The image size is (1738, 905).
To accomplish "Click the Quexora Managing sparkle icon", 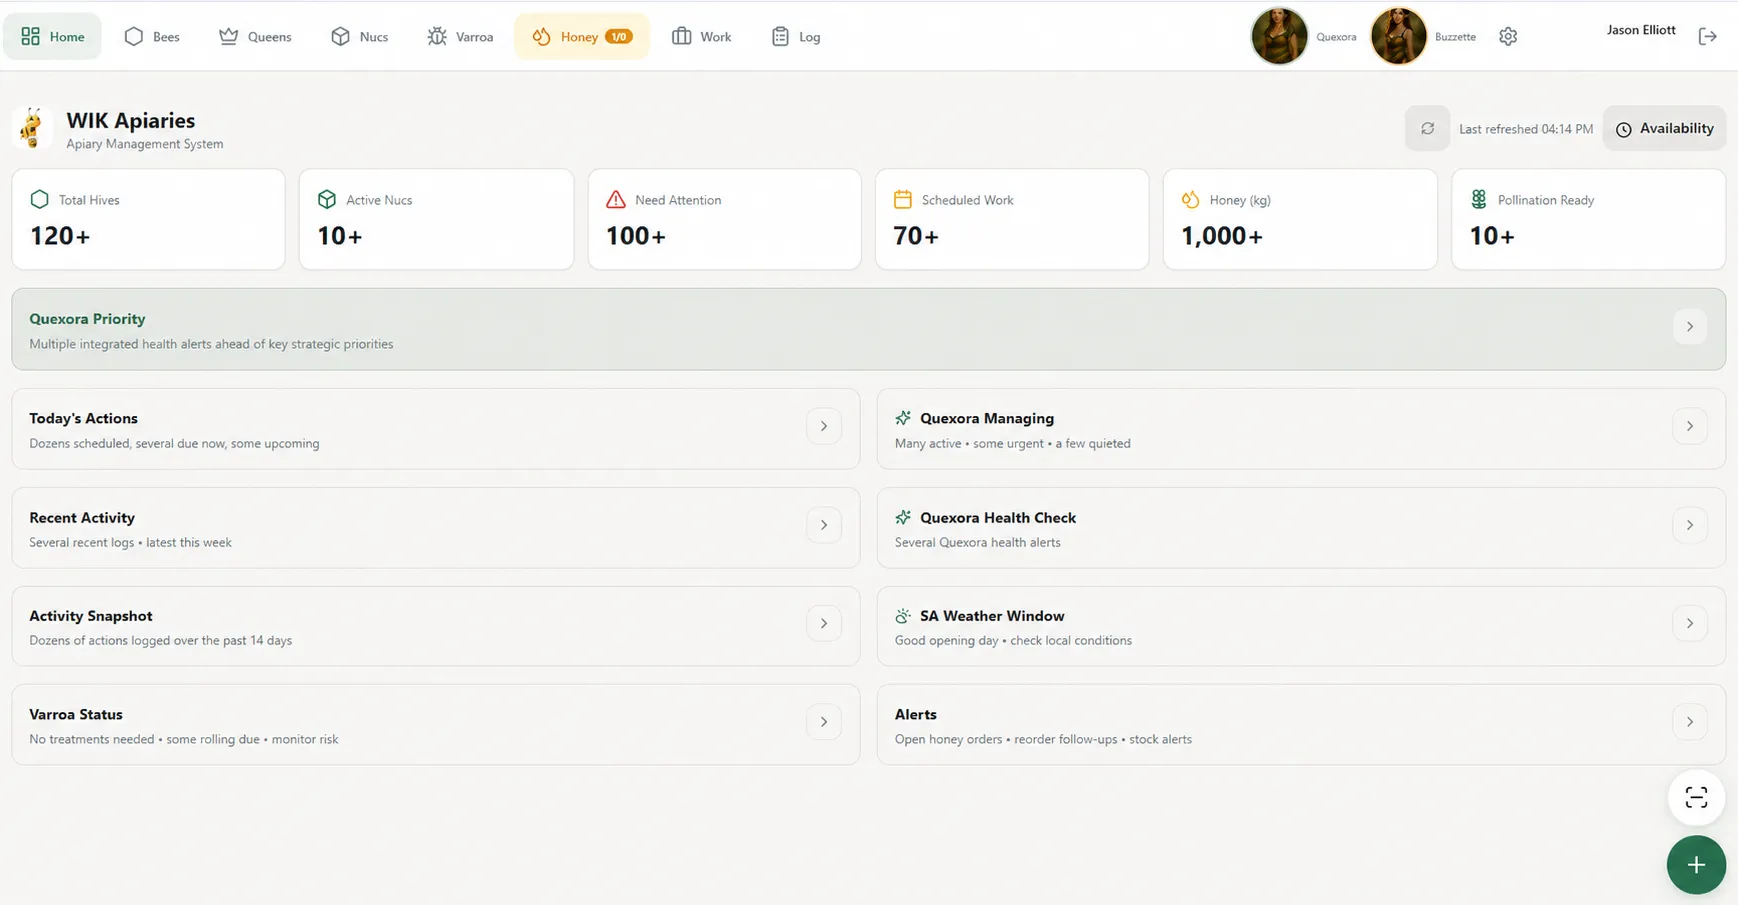I will 903,418.
